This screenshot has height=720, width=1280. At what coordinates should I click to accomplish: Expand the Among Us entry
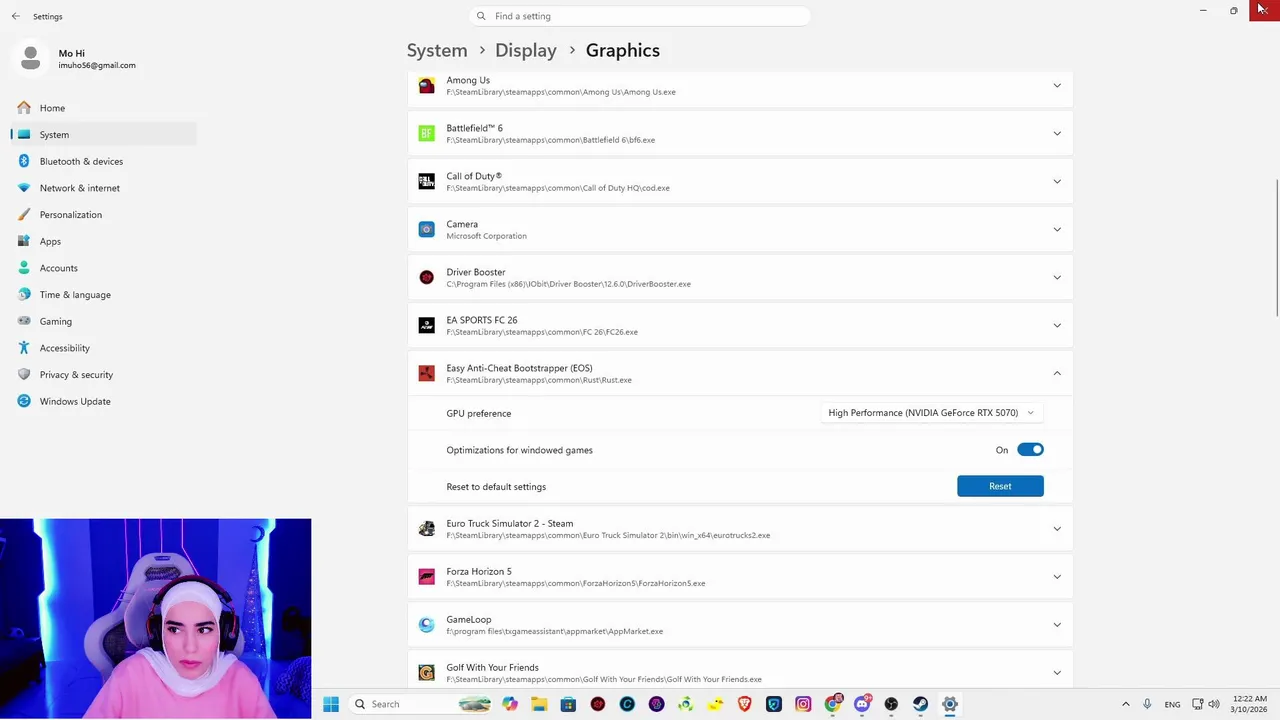[1057, 86]
